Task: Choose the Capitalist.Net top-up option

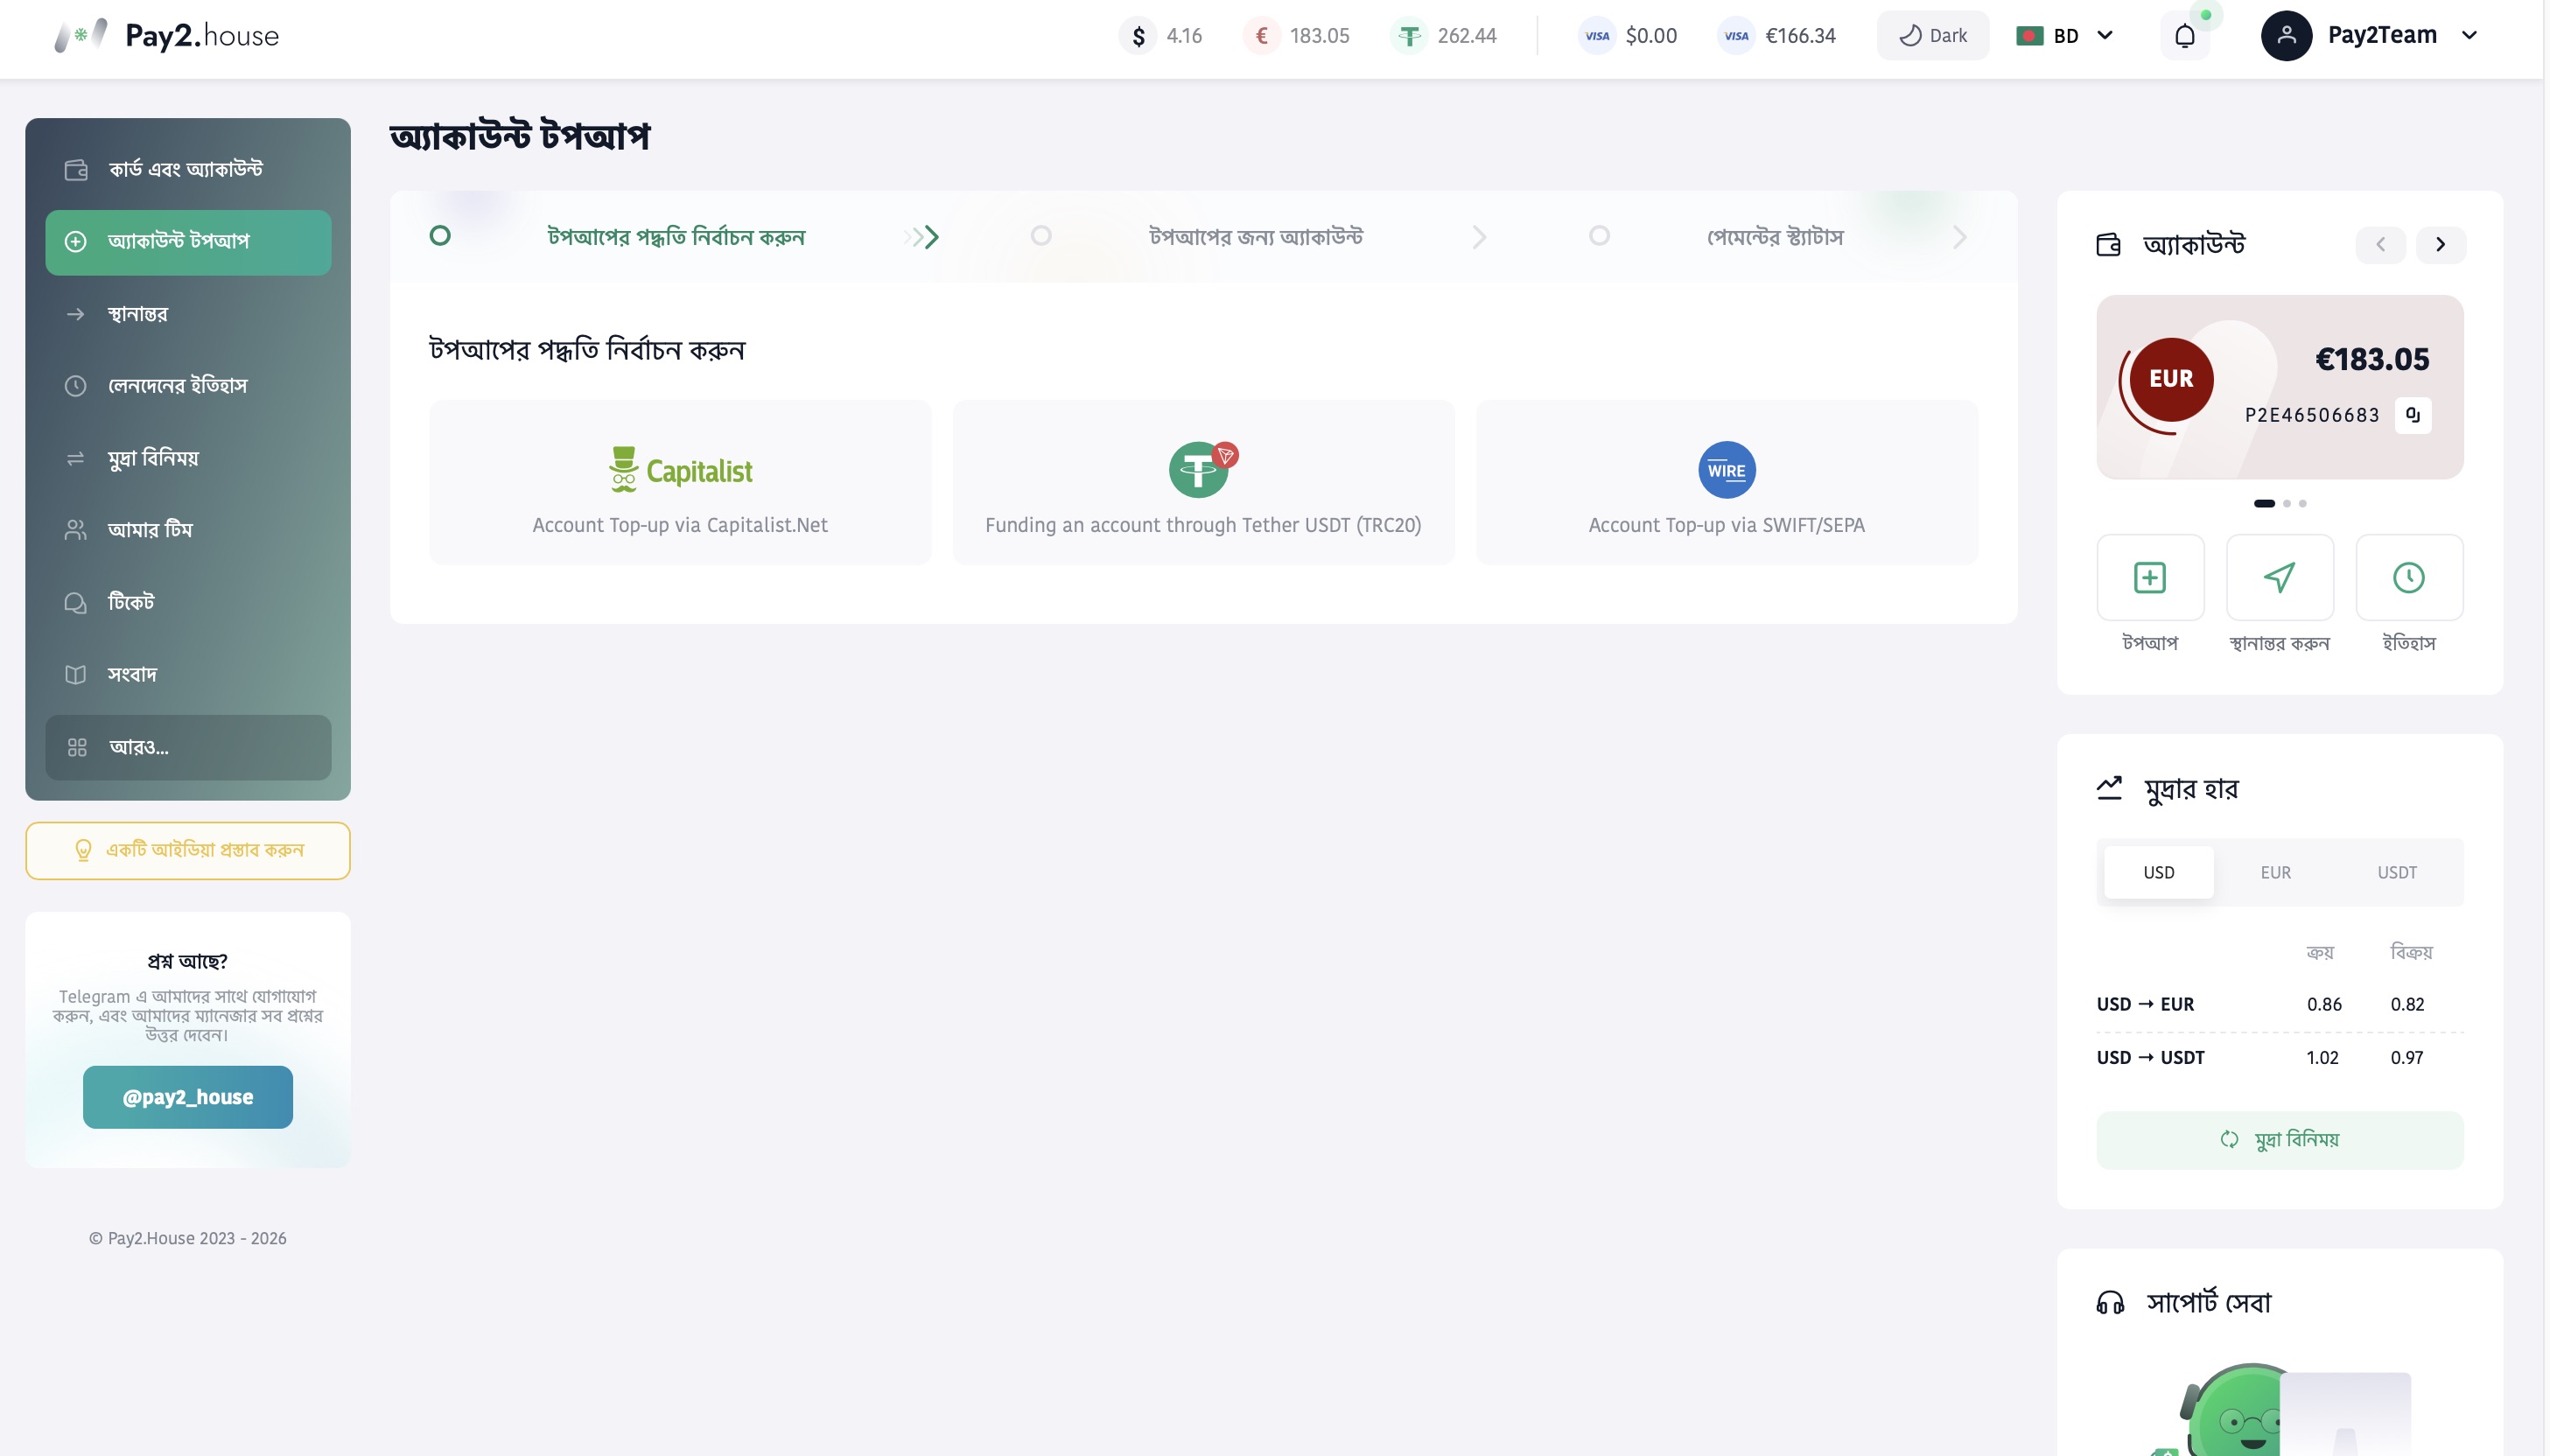Action: (x=680, y=483)
